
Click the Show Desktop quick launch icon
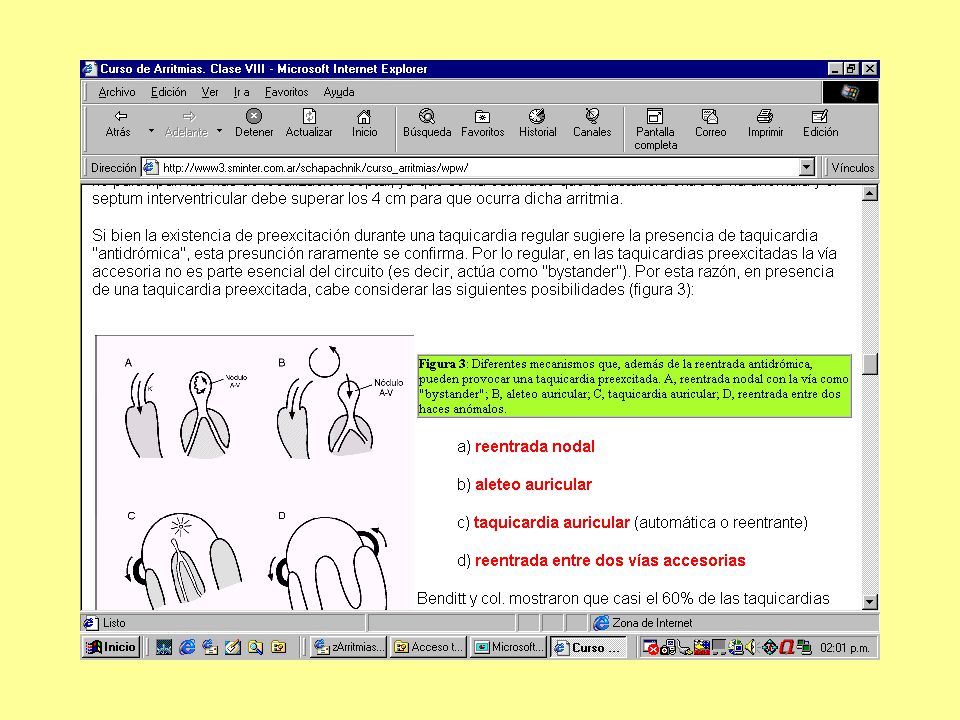(x=163, y=647)
